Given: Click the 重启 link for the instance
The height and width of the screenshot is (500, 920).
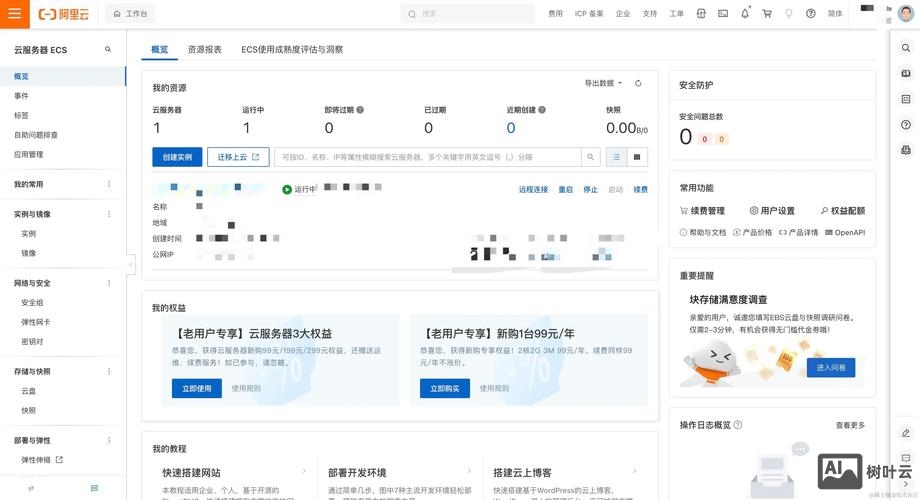Looking at the screenshot, I should point(566,190).
